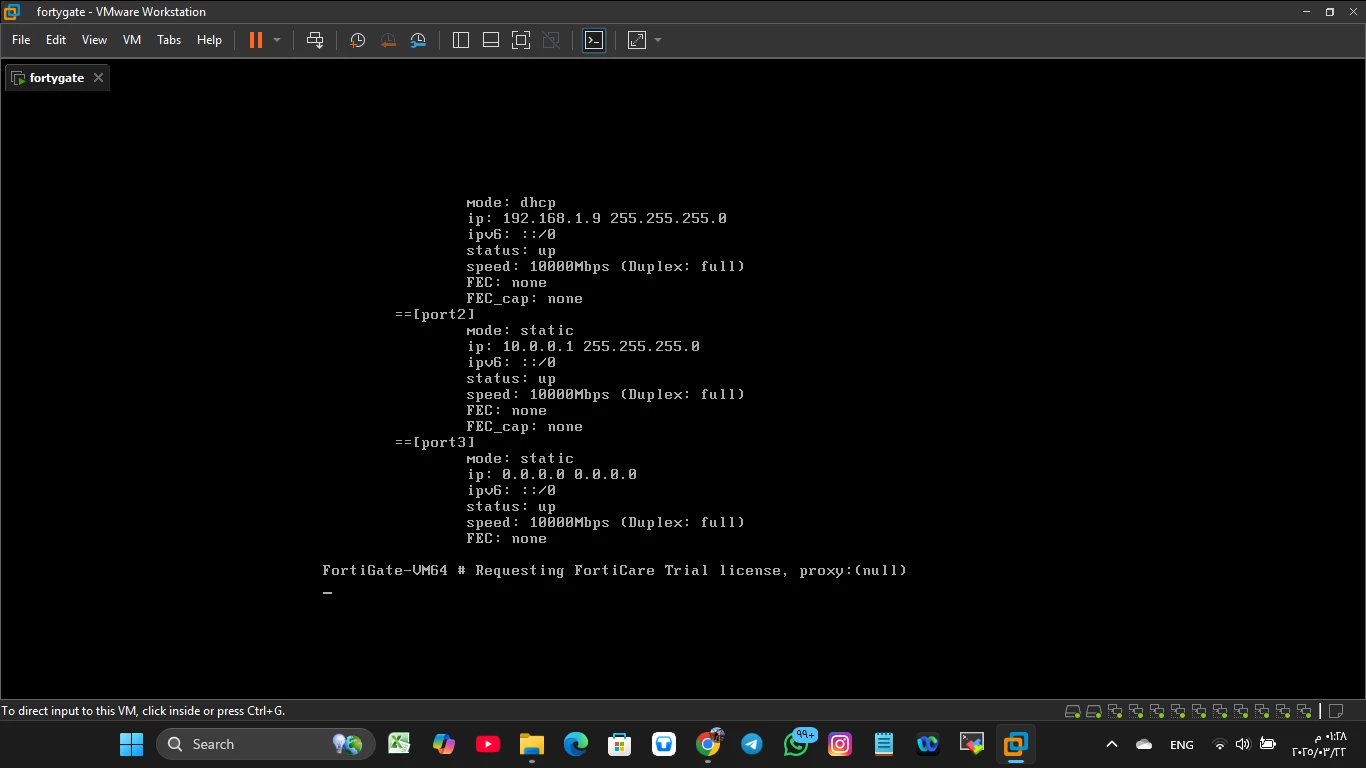
Task: Toggle the thumbnail bar view
Action: tap(491, 40)
